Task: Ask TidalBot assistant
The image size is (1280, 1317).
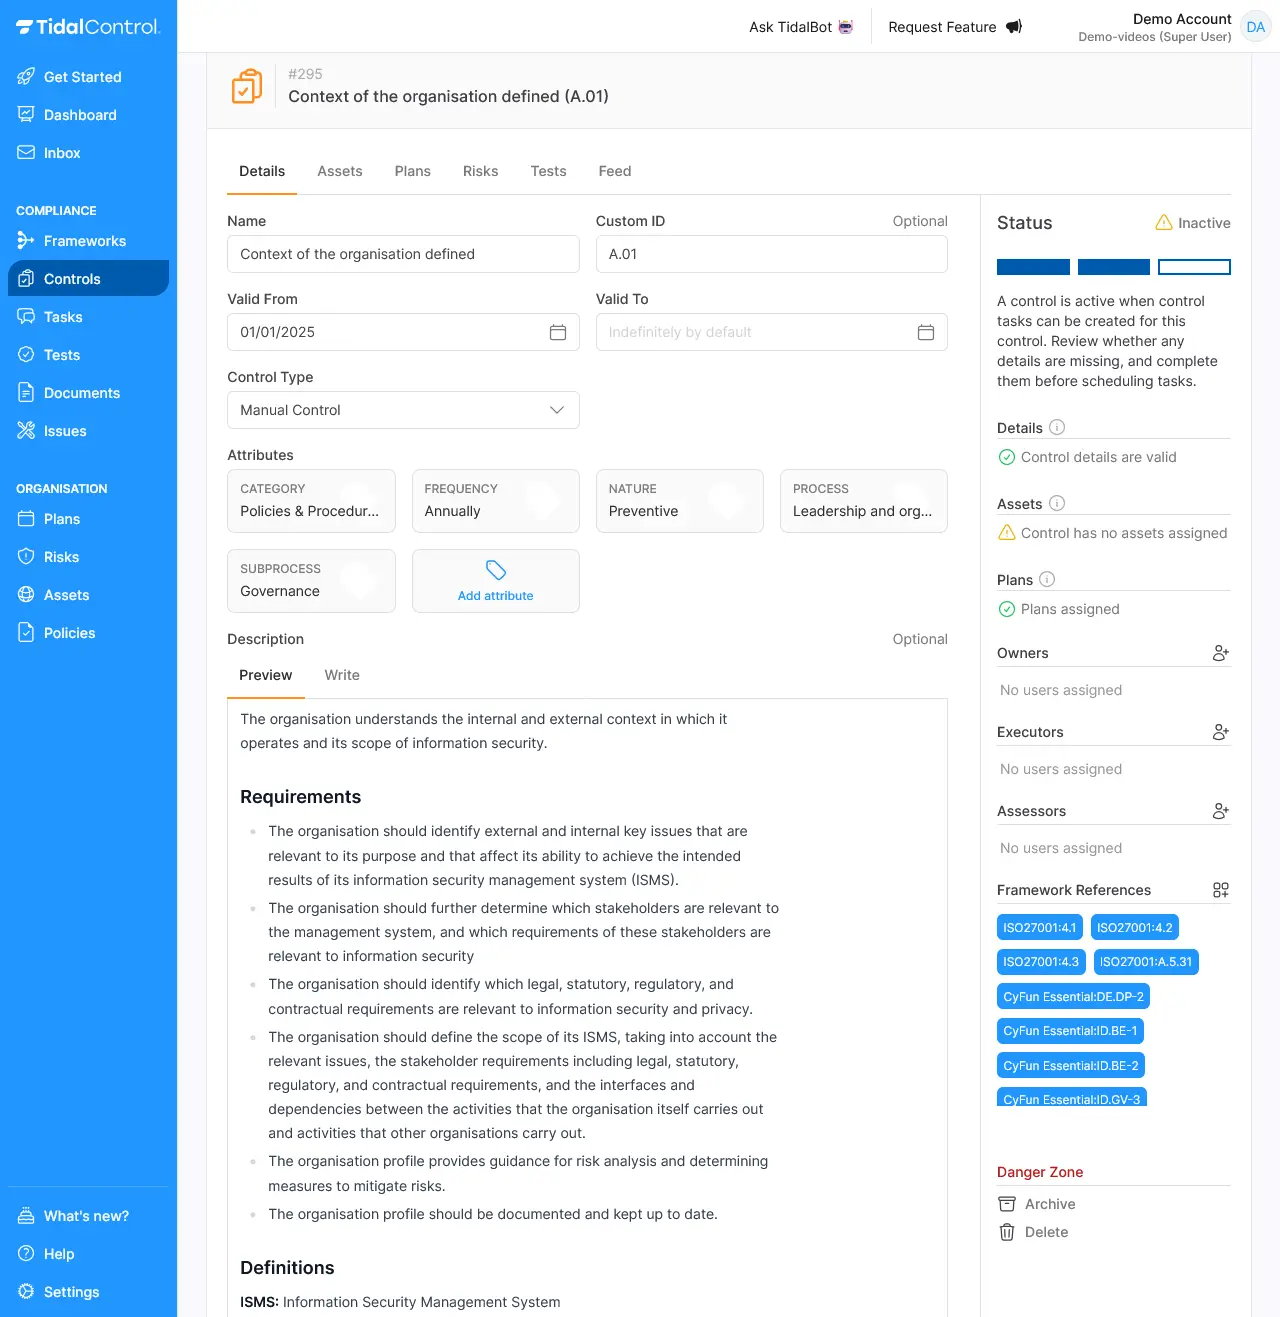Action: point(802,27)
